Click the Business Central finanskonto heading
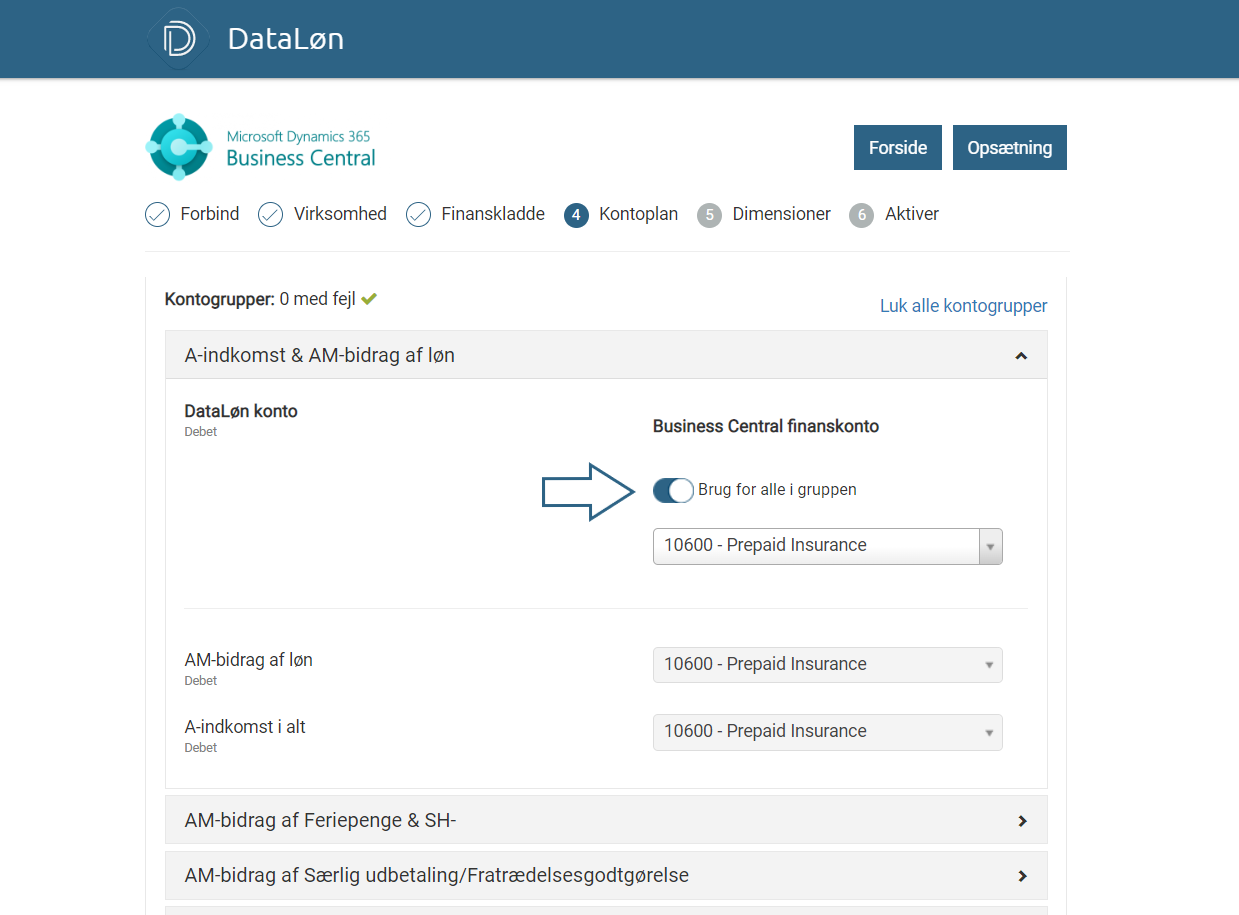Screen dimensions: 1239x915 pos(766,426)
